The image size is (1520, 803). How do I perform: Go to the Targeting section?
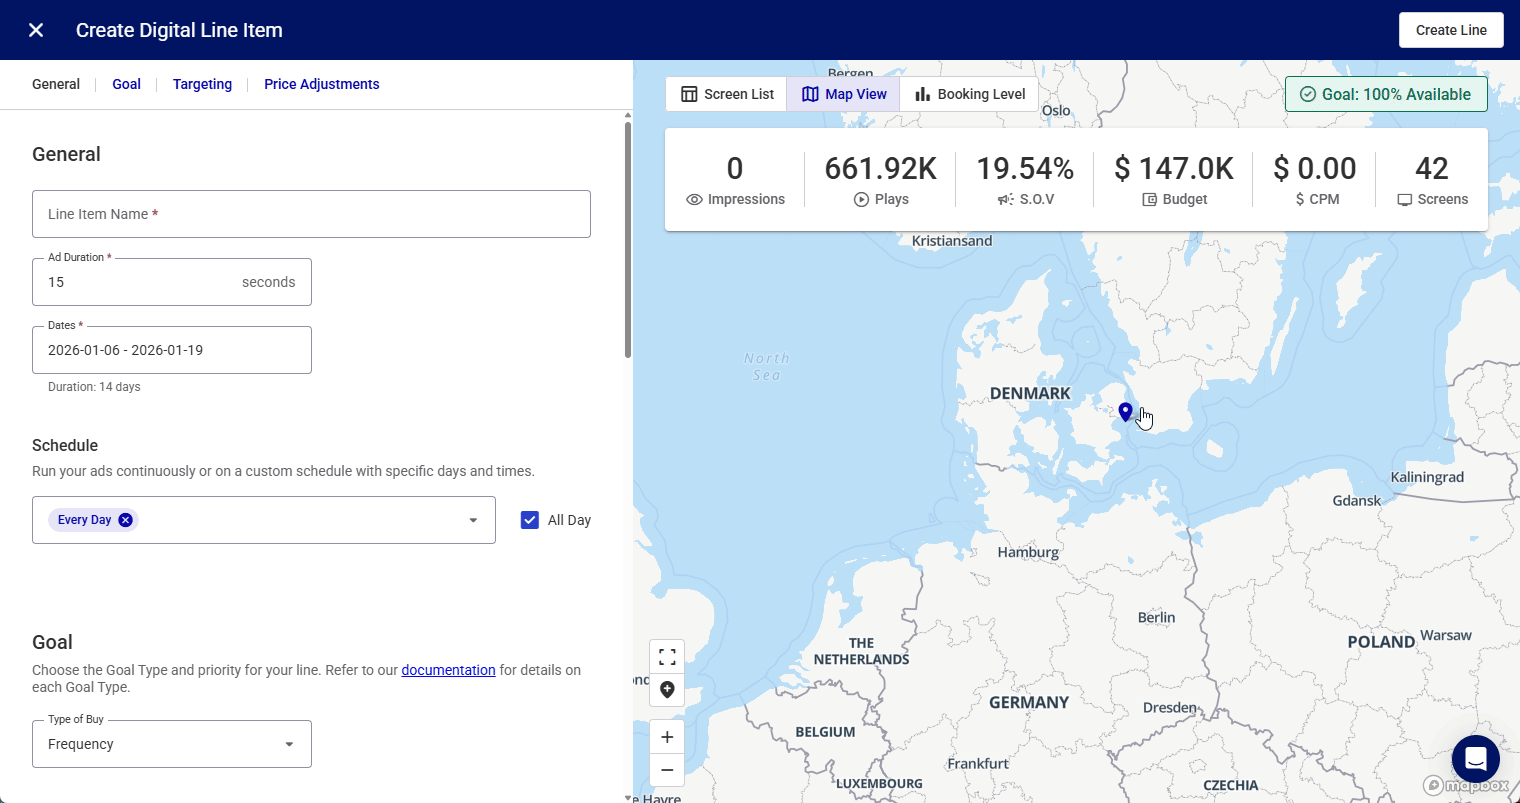pos(202,84)
